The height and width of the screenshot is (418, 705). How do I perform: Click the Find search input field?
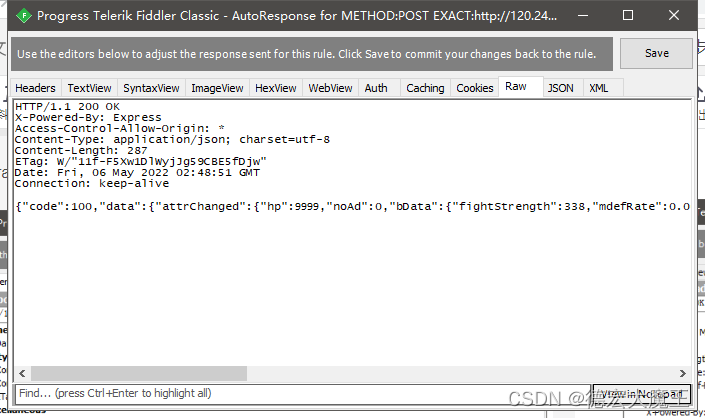click(302, 394)
